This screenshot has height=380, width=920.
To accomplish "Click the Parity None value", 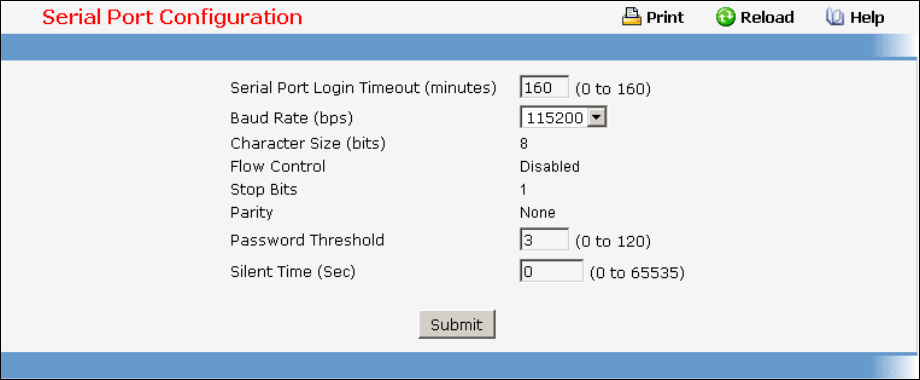I will pyautogui.click(x=537, y=212).
